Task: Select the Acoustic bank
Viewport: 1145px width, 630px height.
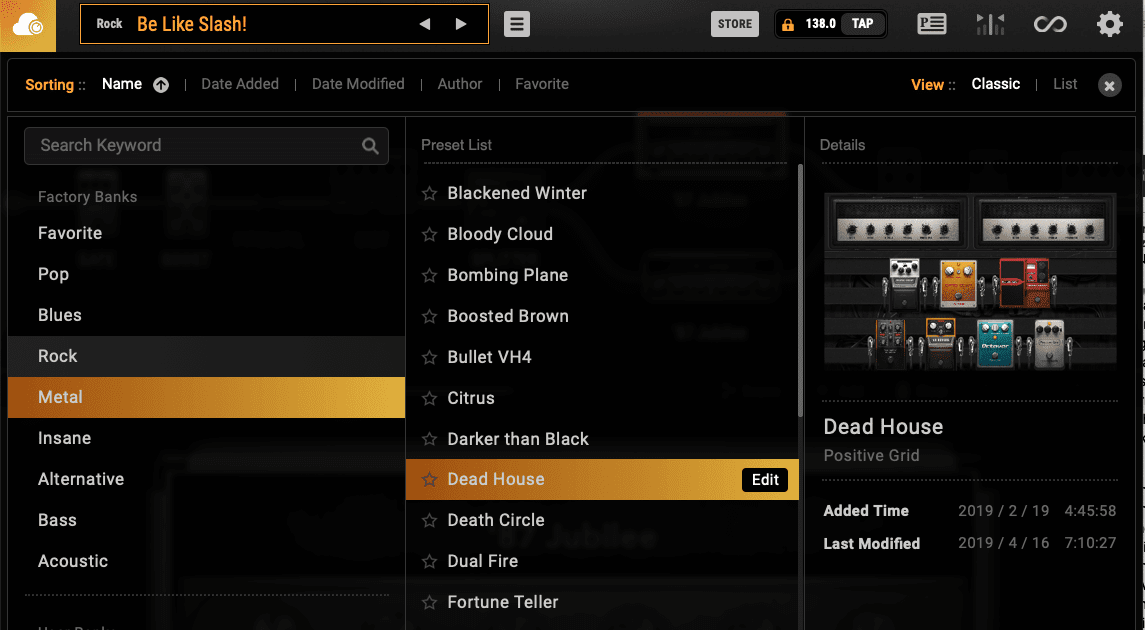Action: 206,561
